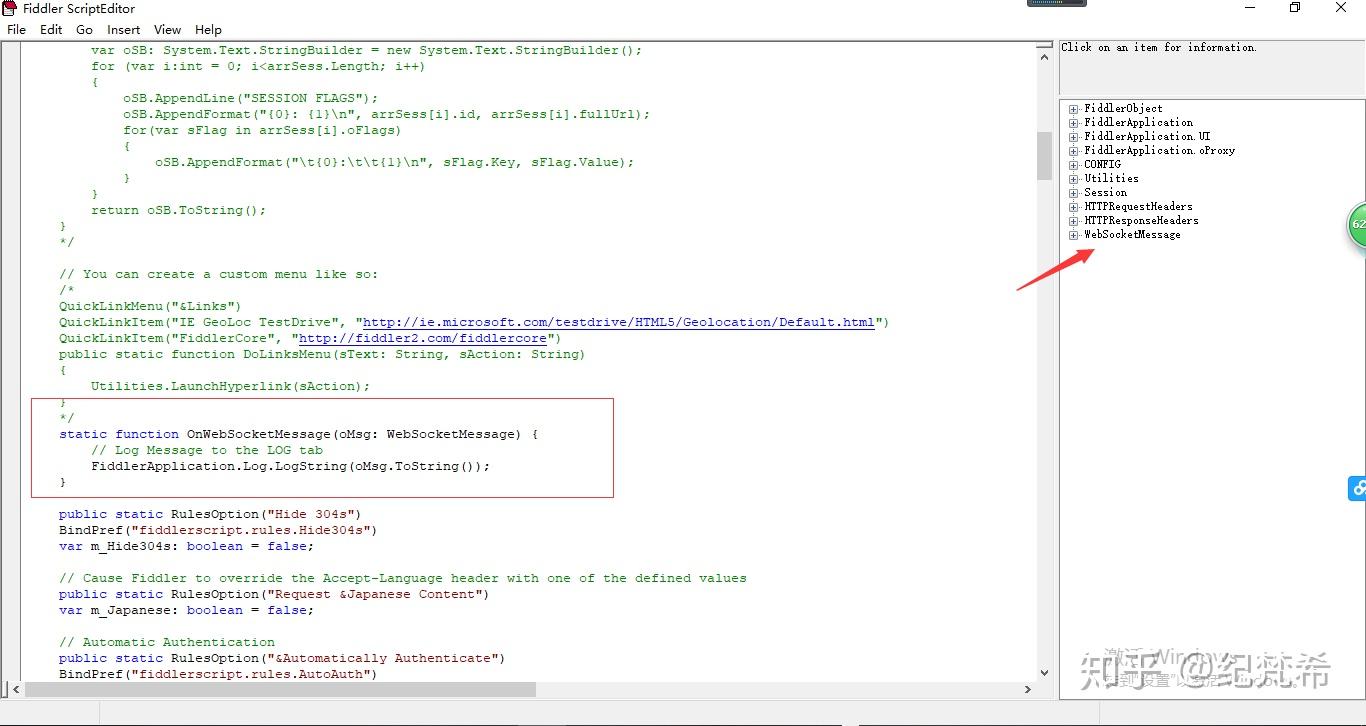This screenshot has width=1366, height=726.
Task: Expand the CONFIG tree node
Action: [1072, 164]
